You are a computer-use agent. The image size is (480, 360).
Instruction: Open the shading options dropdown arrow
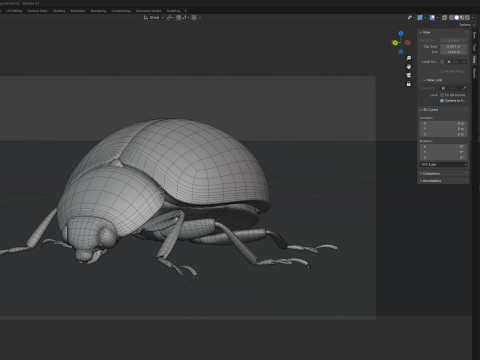tap(473, 18)
